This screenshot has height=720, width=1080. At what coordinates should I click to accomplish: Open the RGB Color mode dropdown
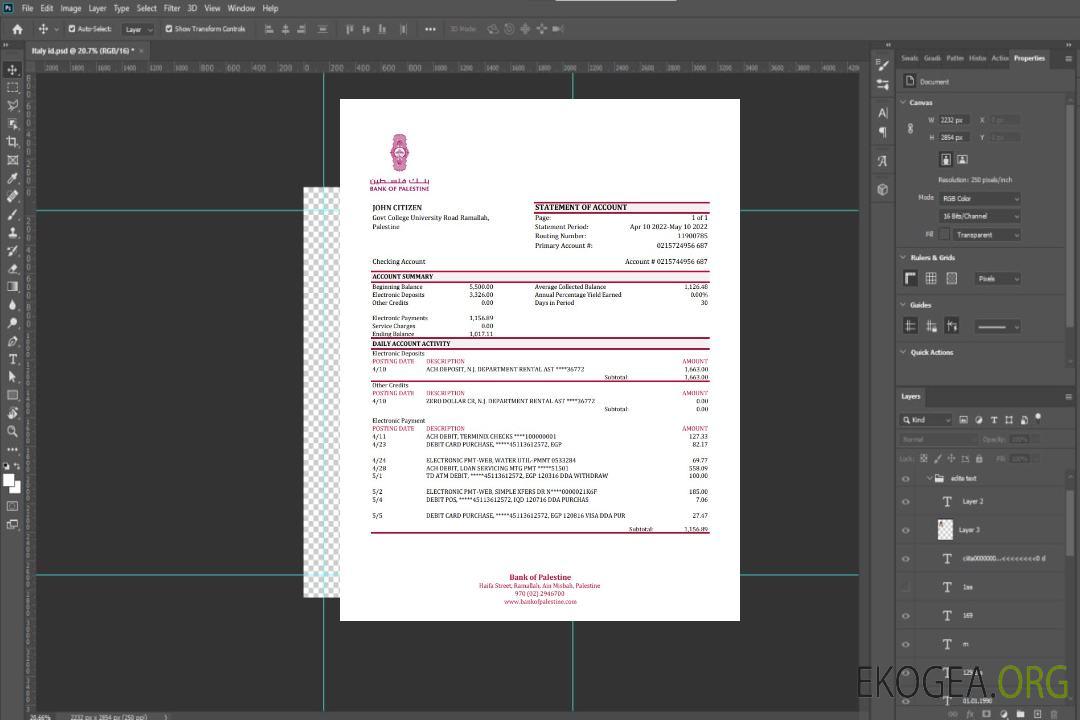click(979, 198)
